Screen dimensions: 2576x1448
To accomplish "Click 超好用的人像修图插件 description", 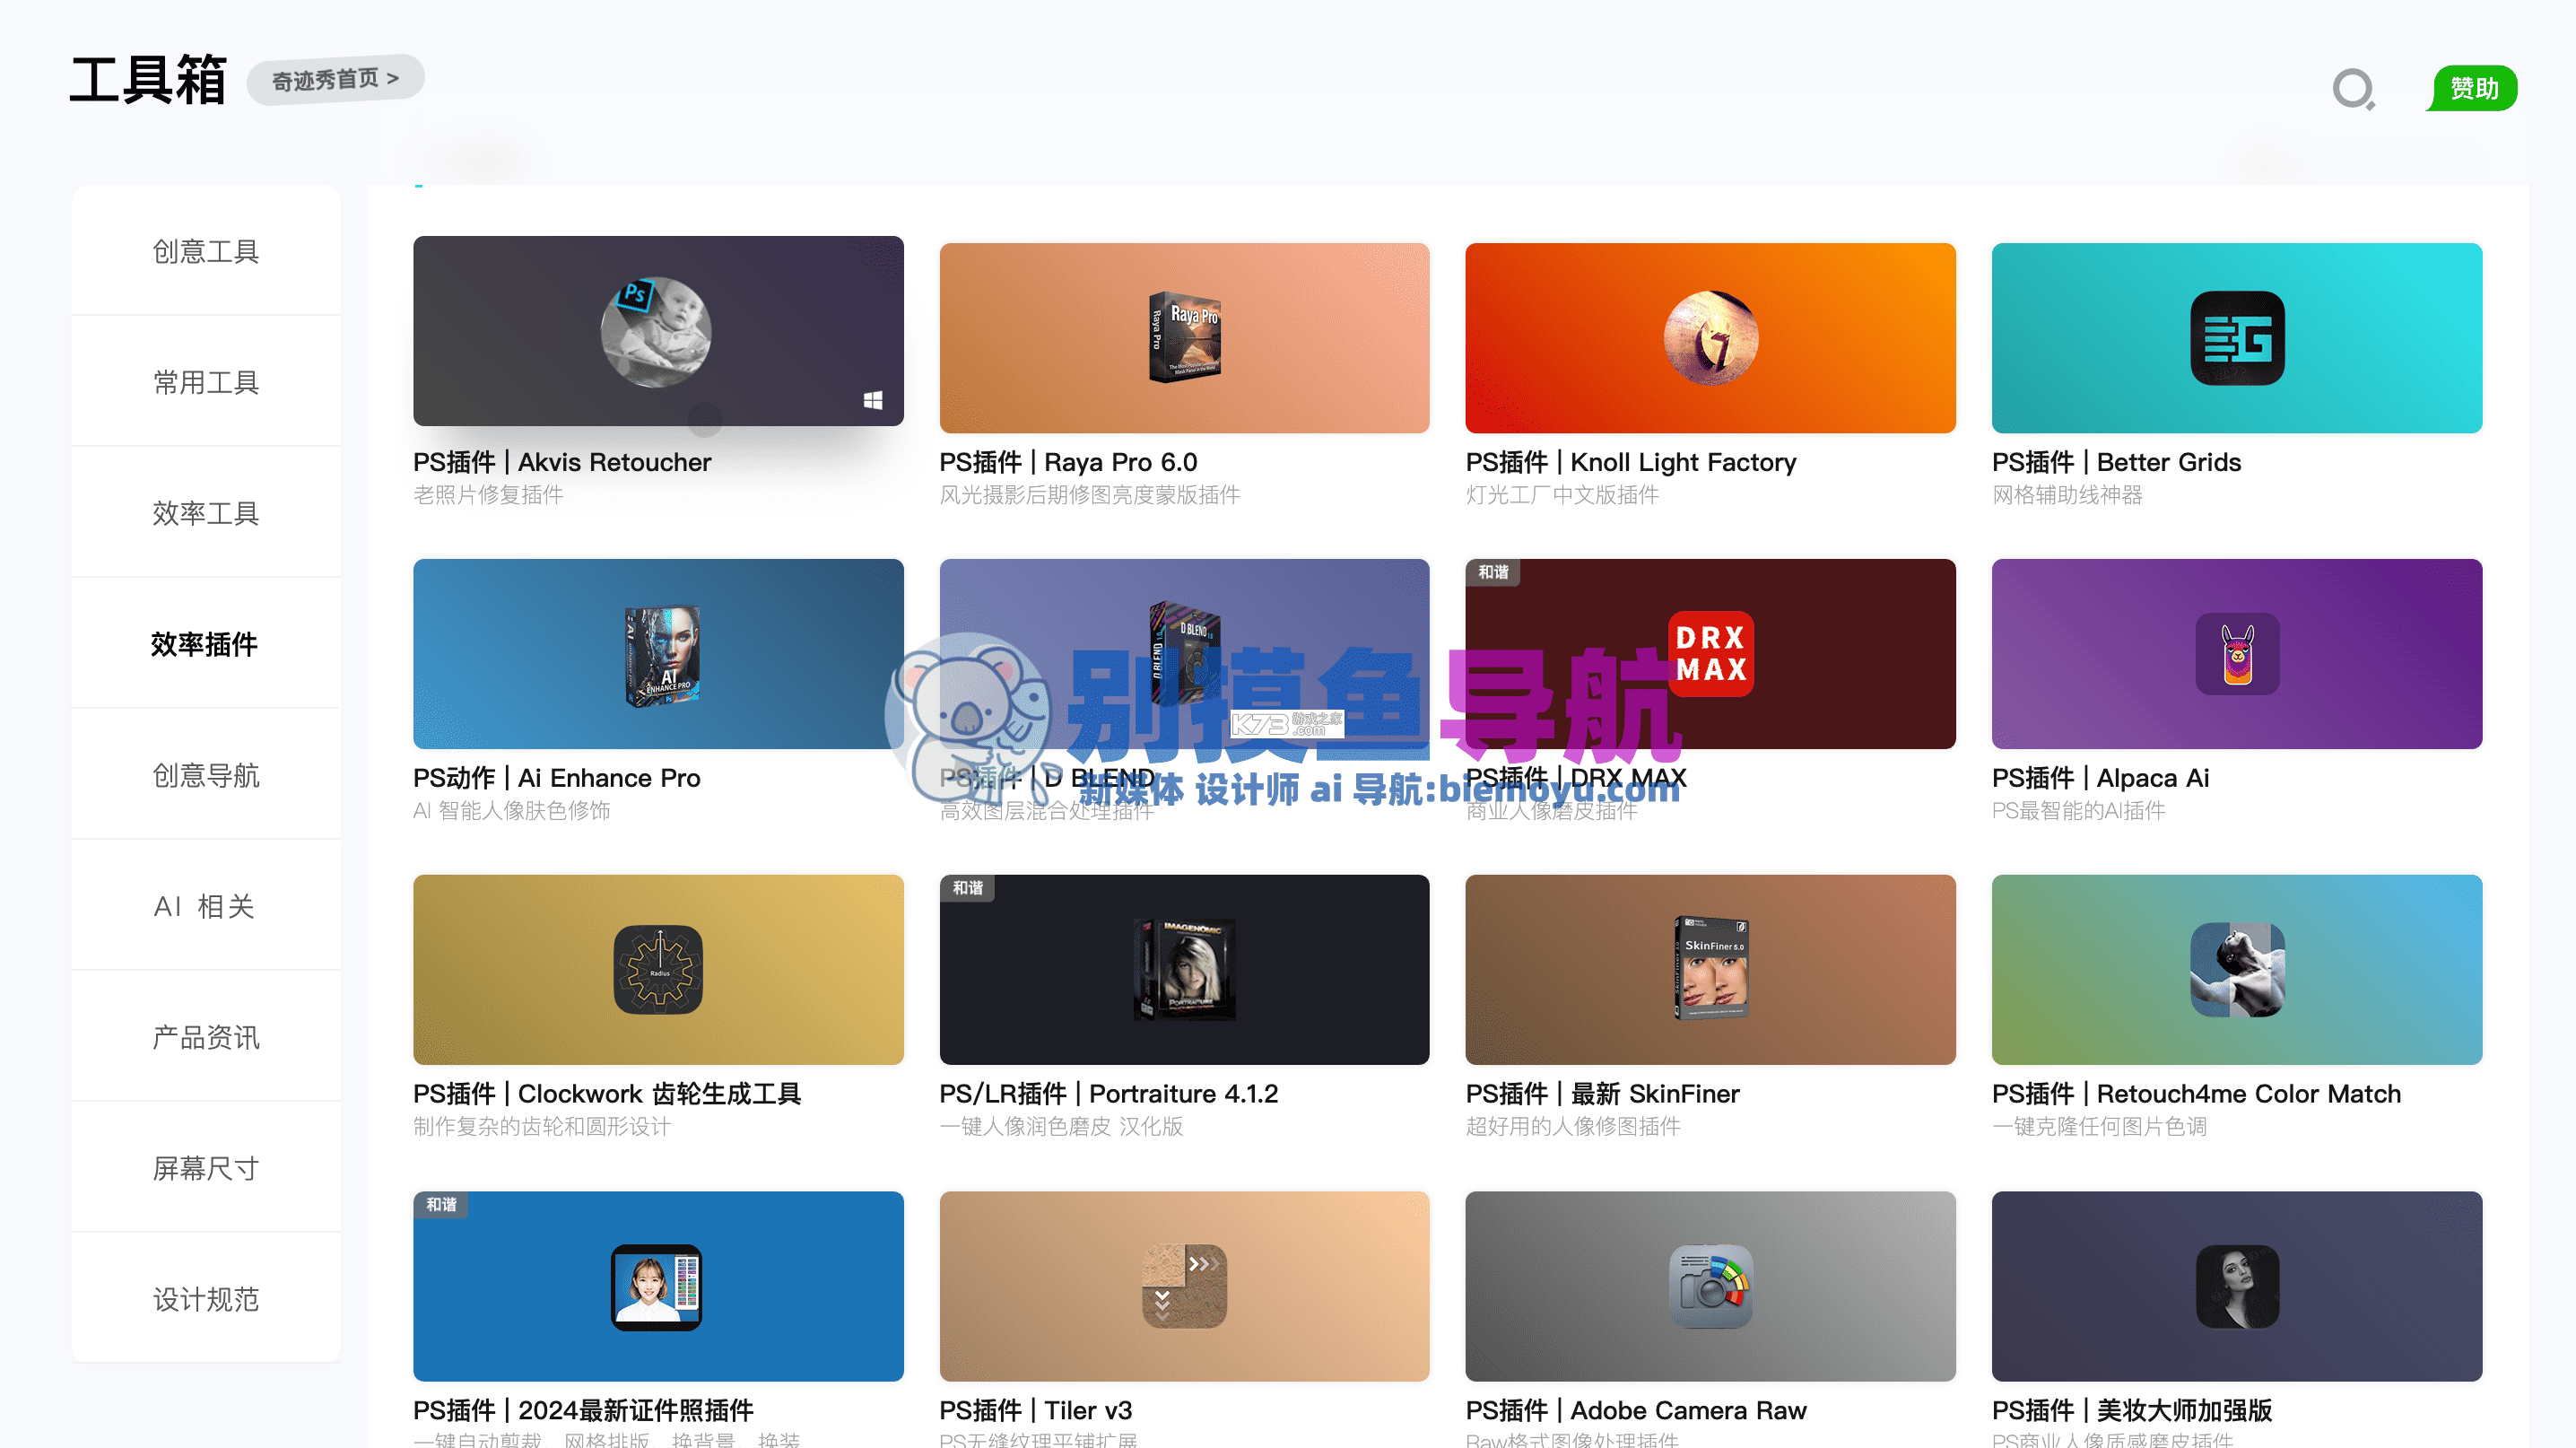I will coord(1573,1127).
